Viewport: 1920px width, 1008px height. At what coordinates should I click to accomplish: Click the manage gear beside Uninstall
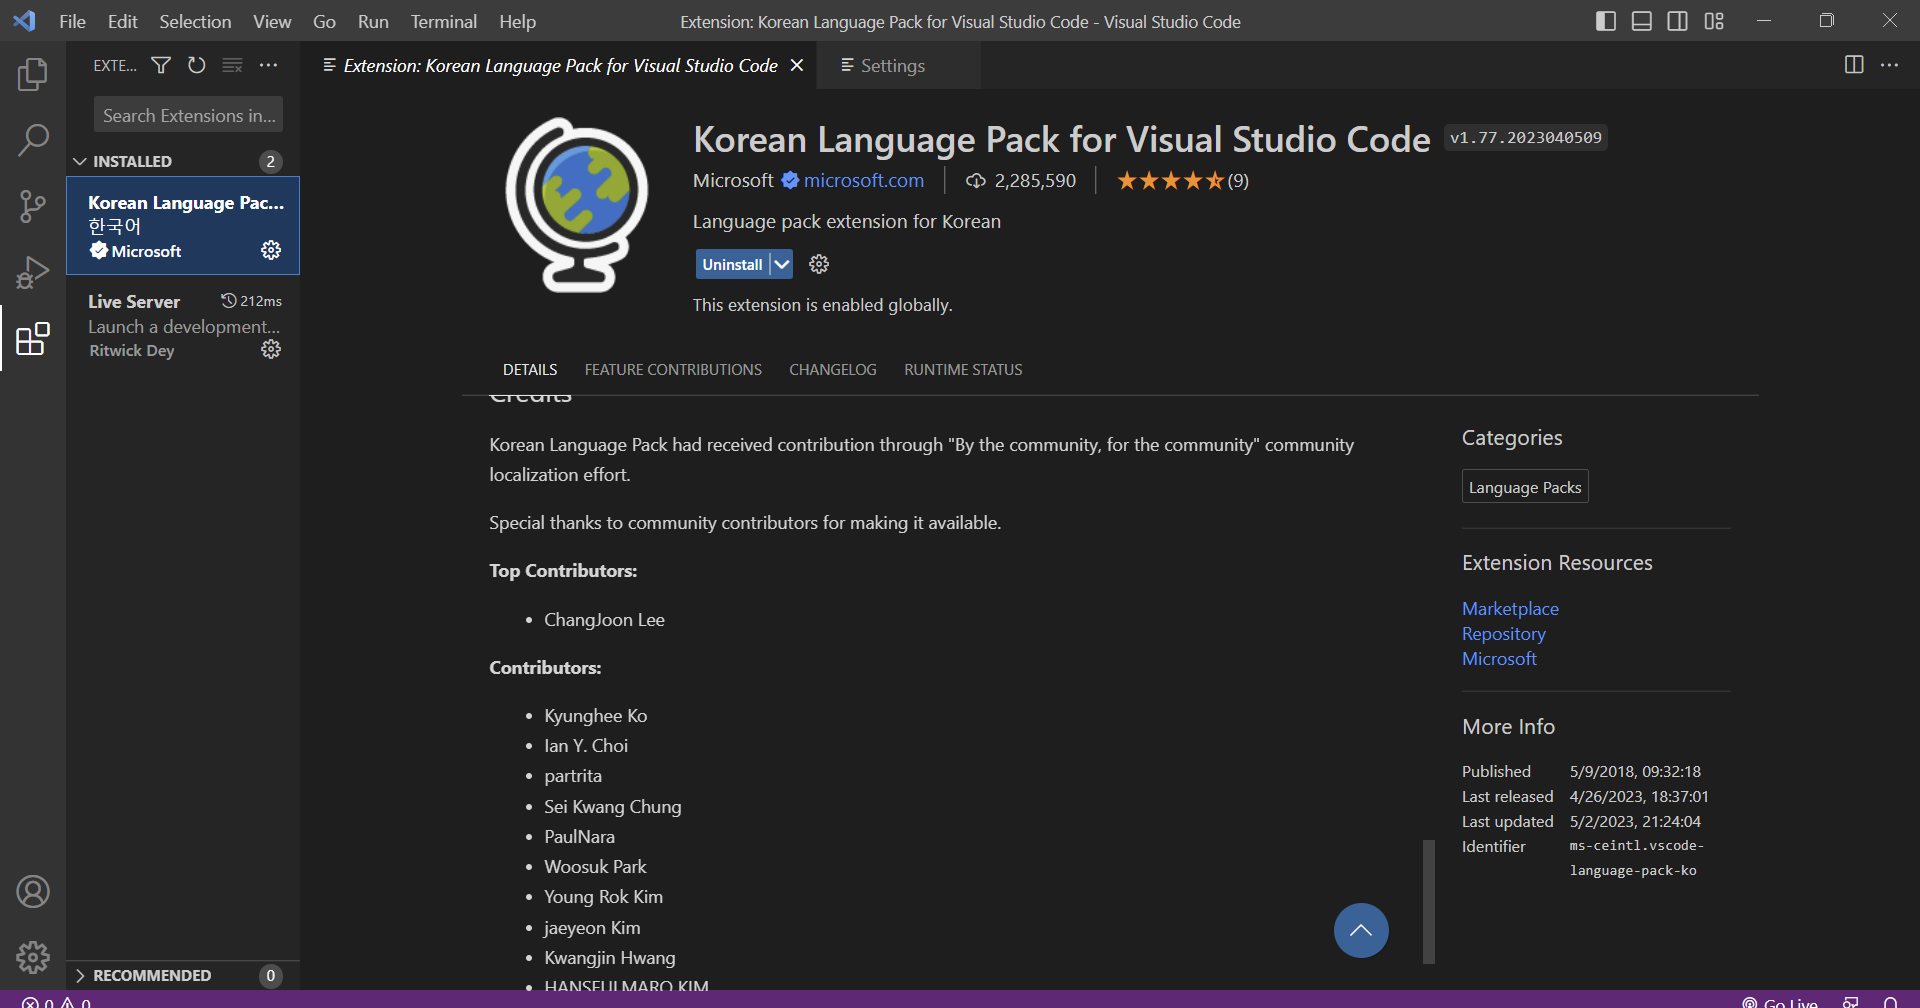click(819, 264)
